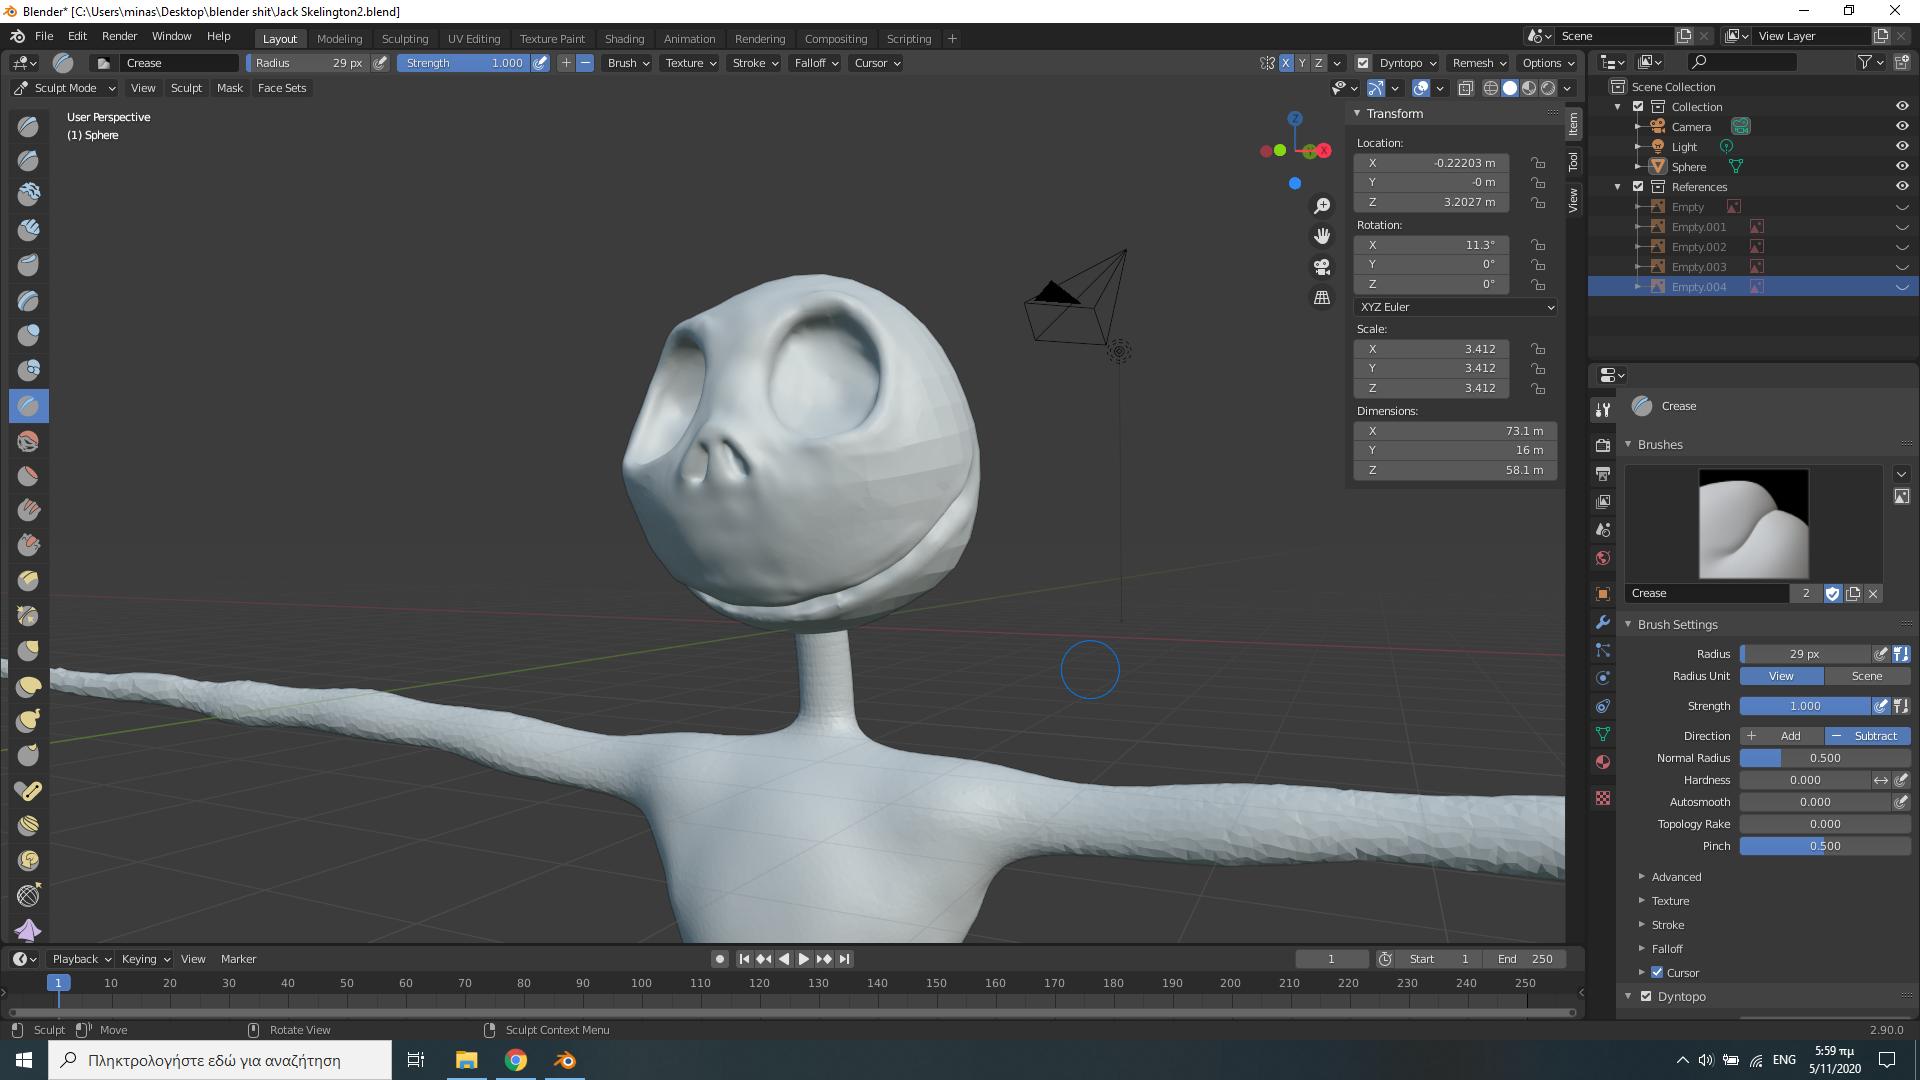Switch to the Sculpting workspace tab
This screenshot has width=1920, height=1080.
[405, 38]
